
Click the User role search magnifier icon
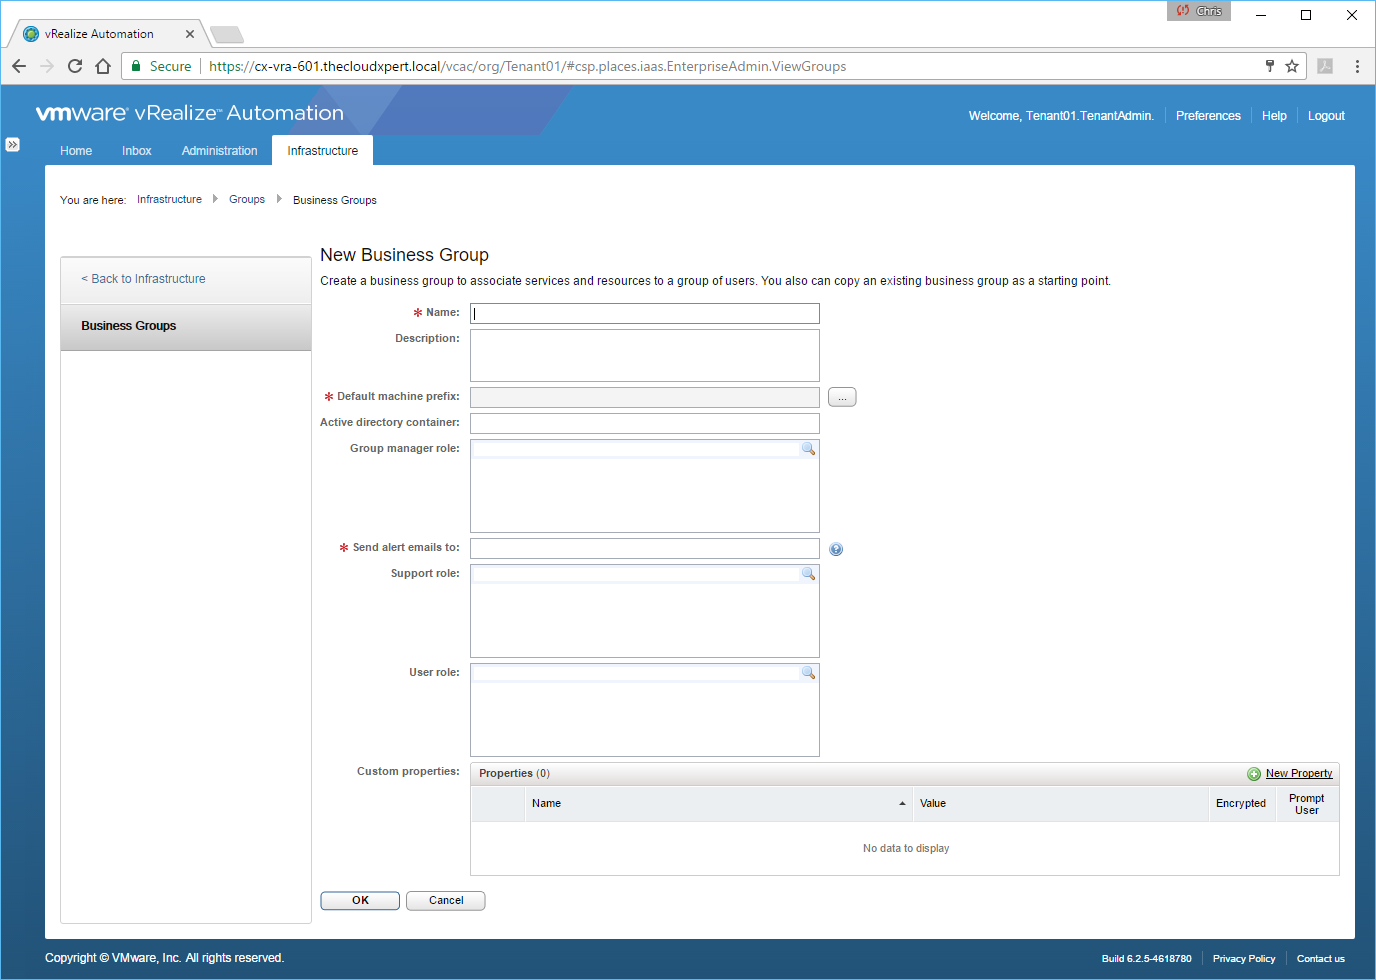point(808,674)
